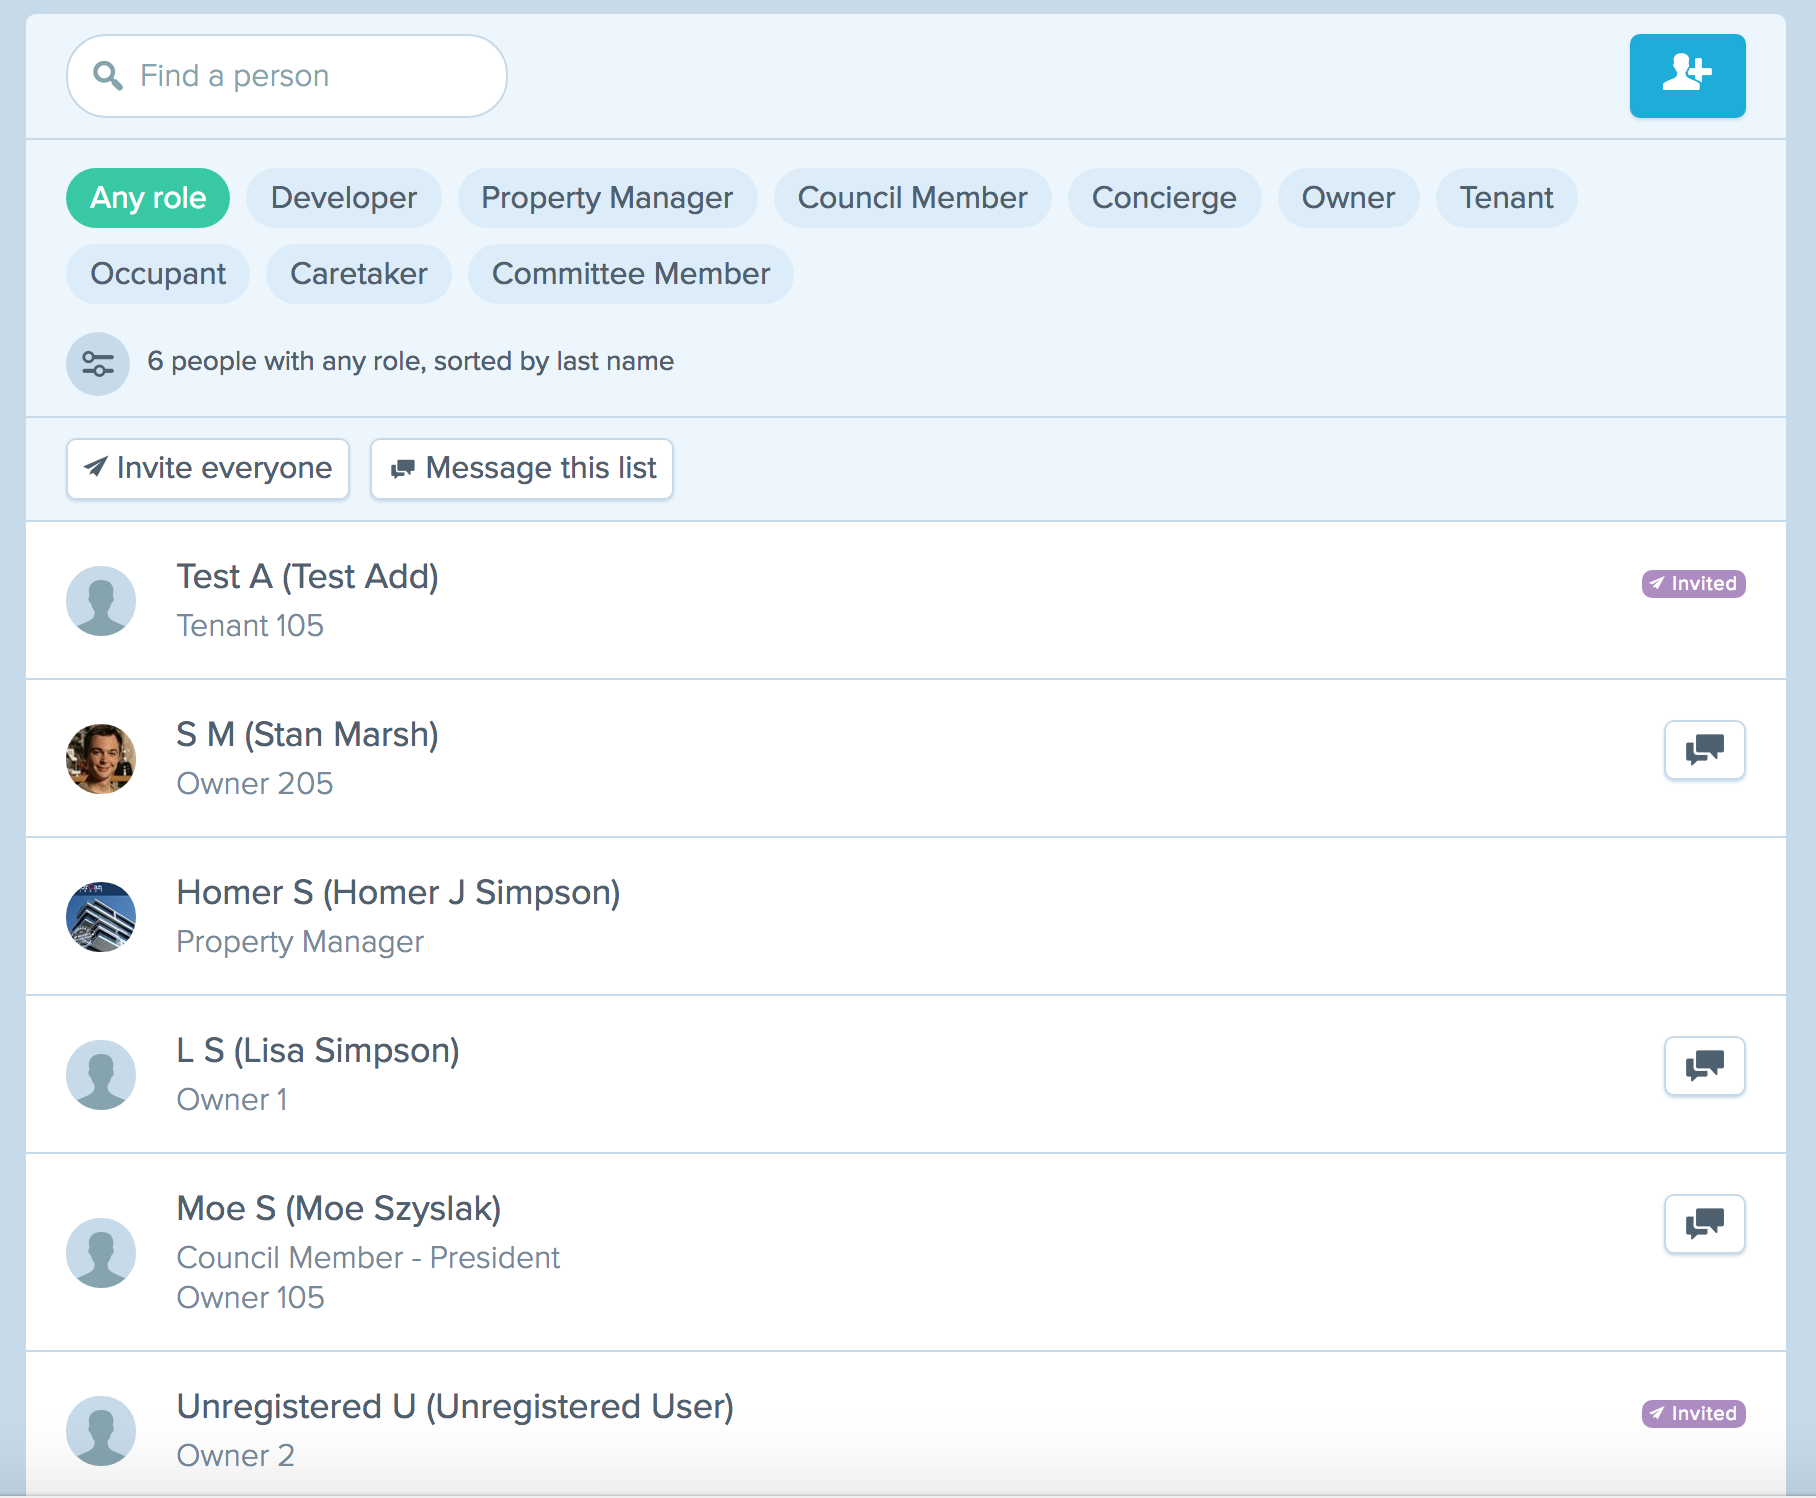Message Stan Marsh via chat icon
This screenshot has height=1498, width=1816.
pyautogui.click(x=1704, y=750)
